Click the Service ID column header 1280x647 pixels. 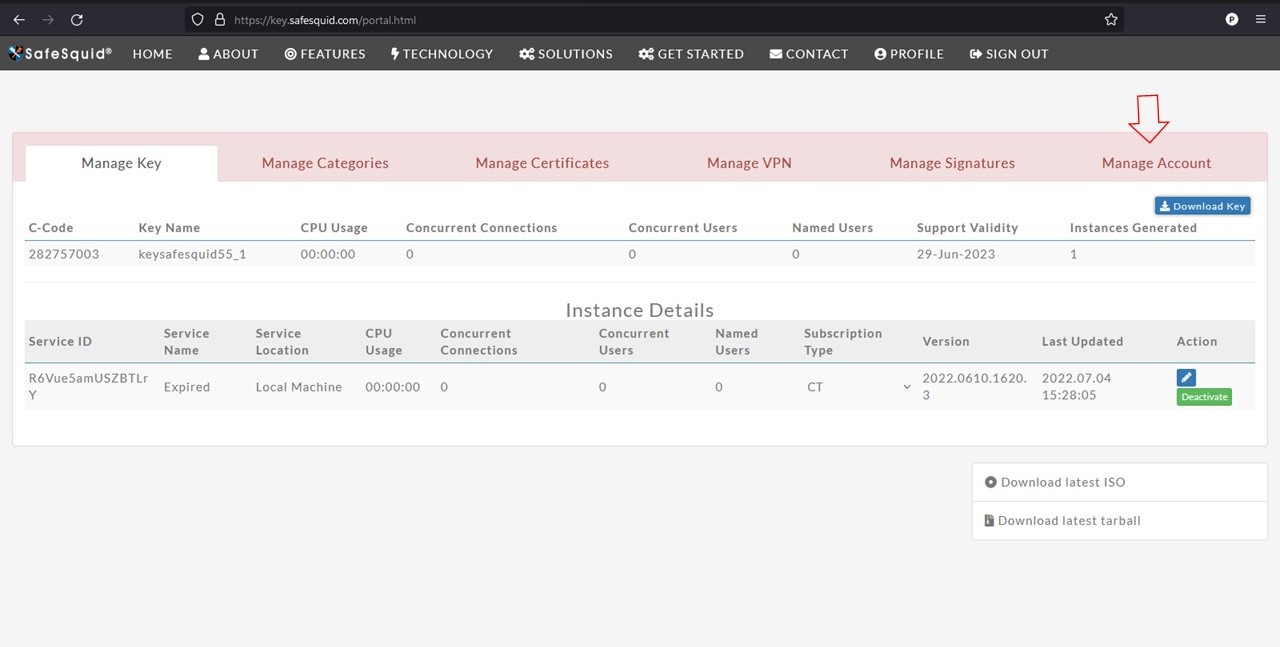coord(60,341)
